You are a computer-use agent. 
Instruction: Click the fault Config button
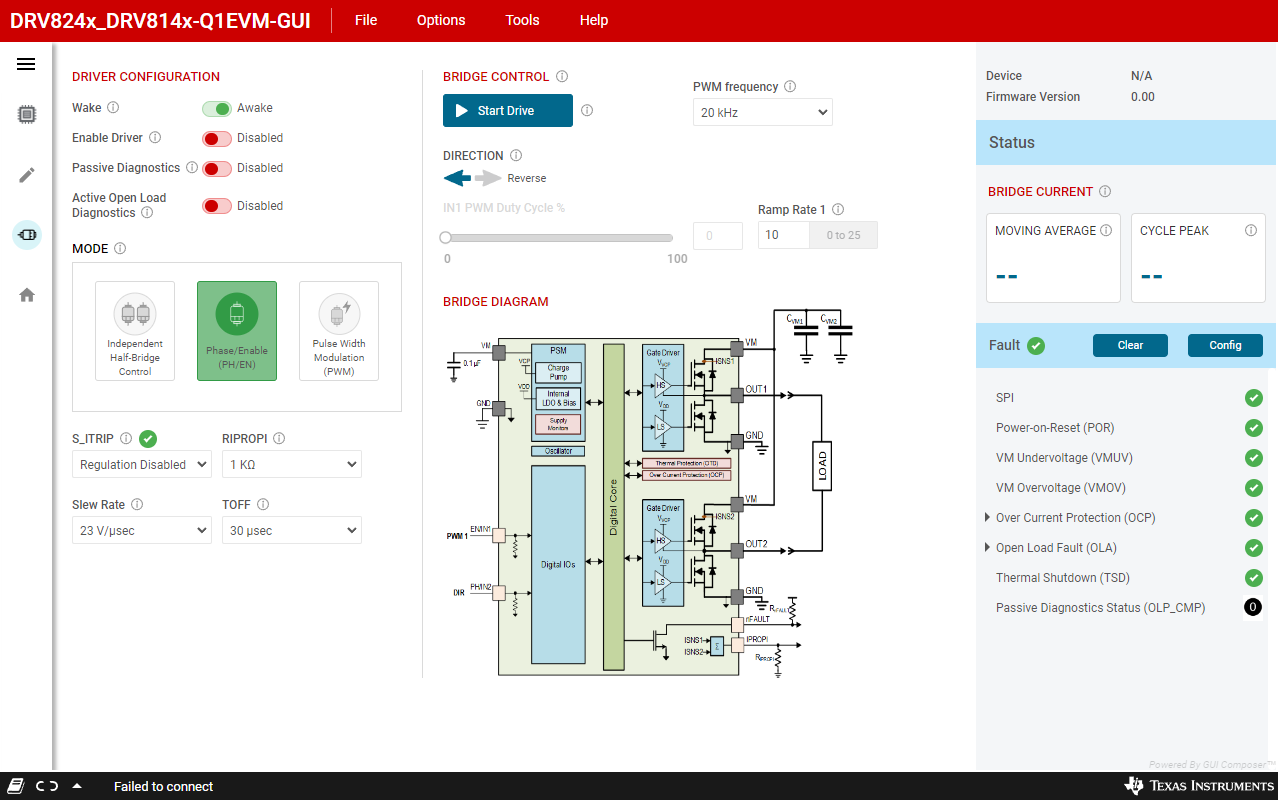(1225, 345)
